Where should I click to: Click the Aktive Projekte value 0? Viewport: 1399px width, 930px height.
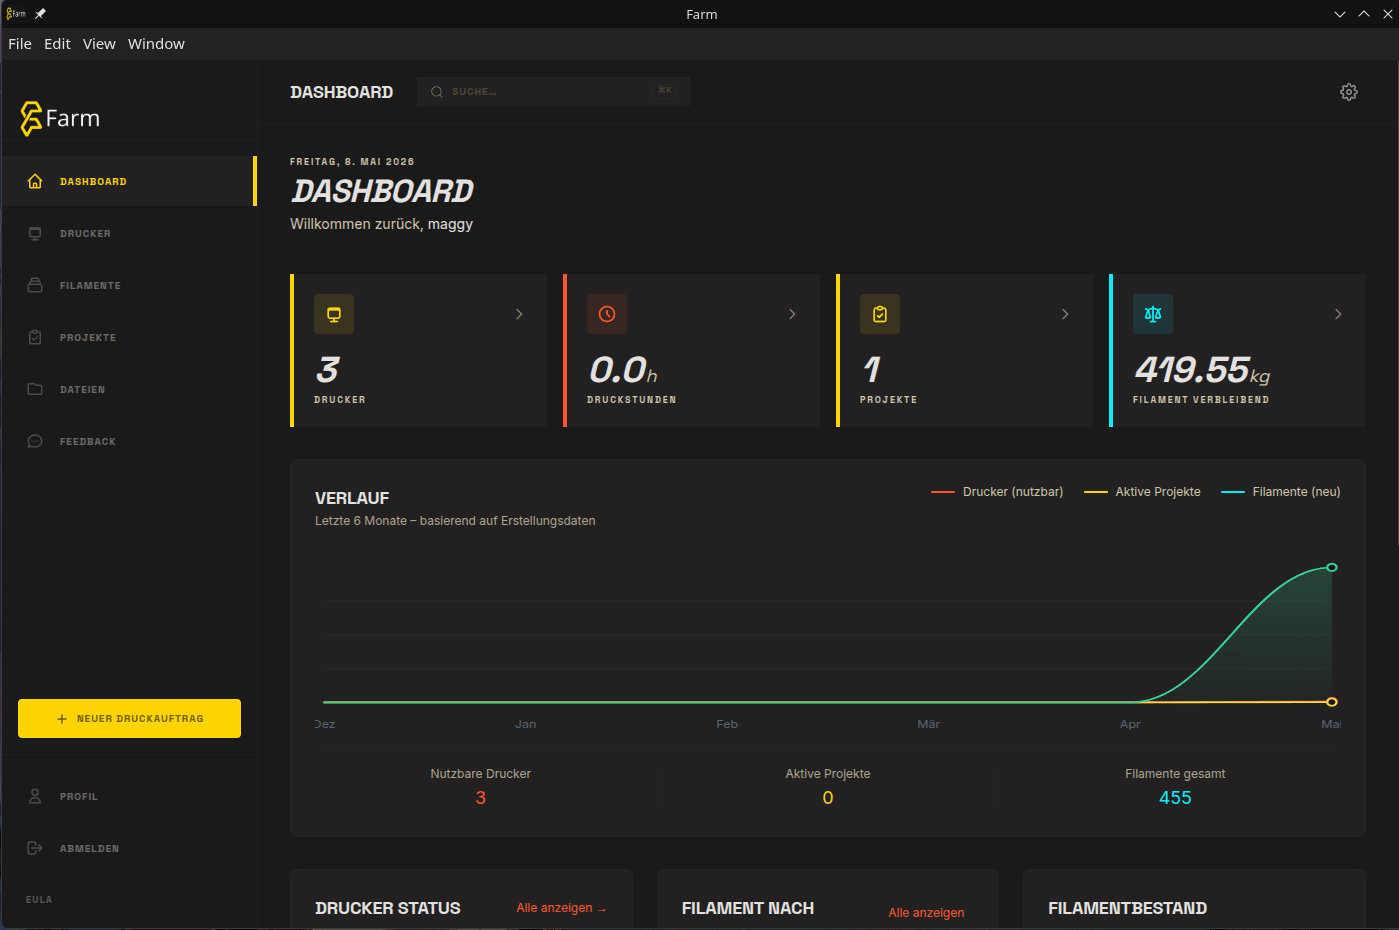828,798
